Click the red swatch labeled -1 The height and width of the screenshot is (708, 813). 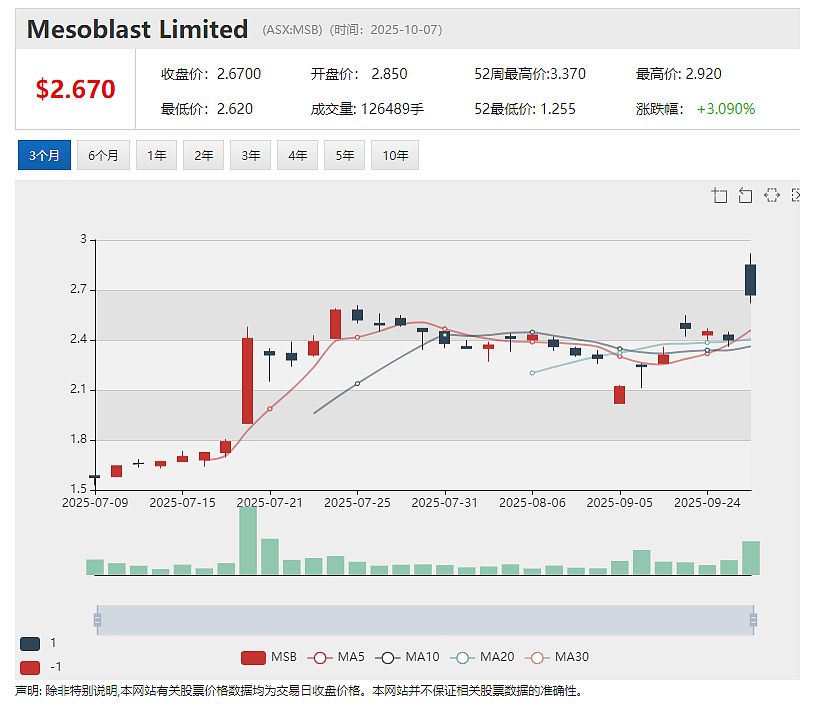30,668
